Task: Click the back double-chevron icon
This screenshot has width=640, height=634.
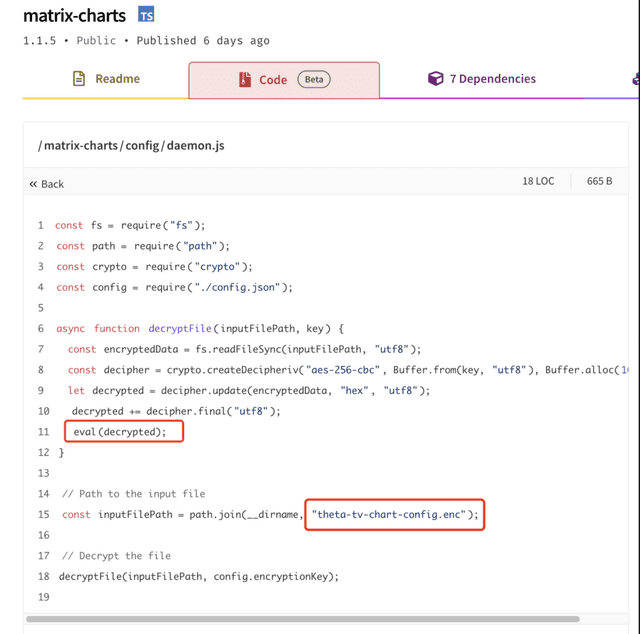Action: click(33, 184)
